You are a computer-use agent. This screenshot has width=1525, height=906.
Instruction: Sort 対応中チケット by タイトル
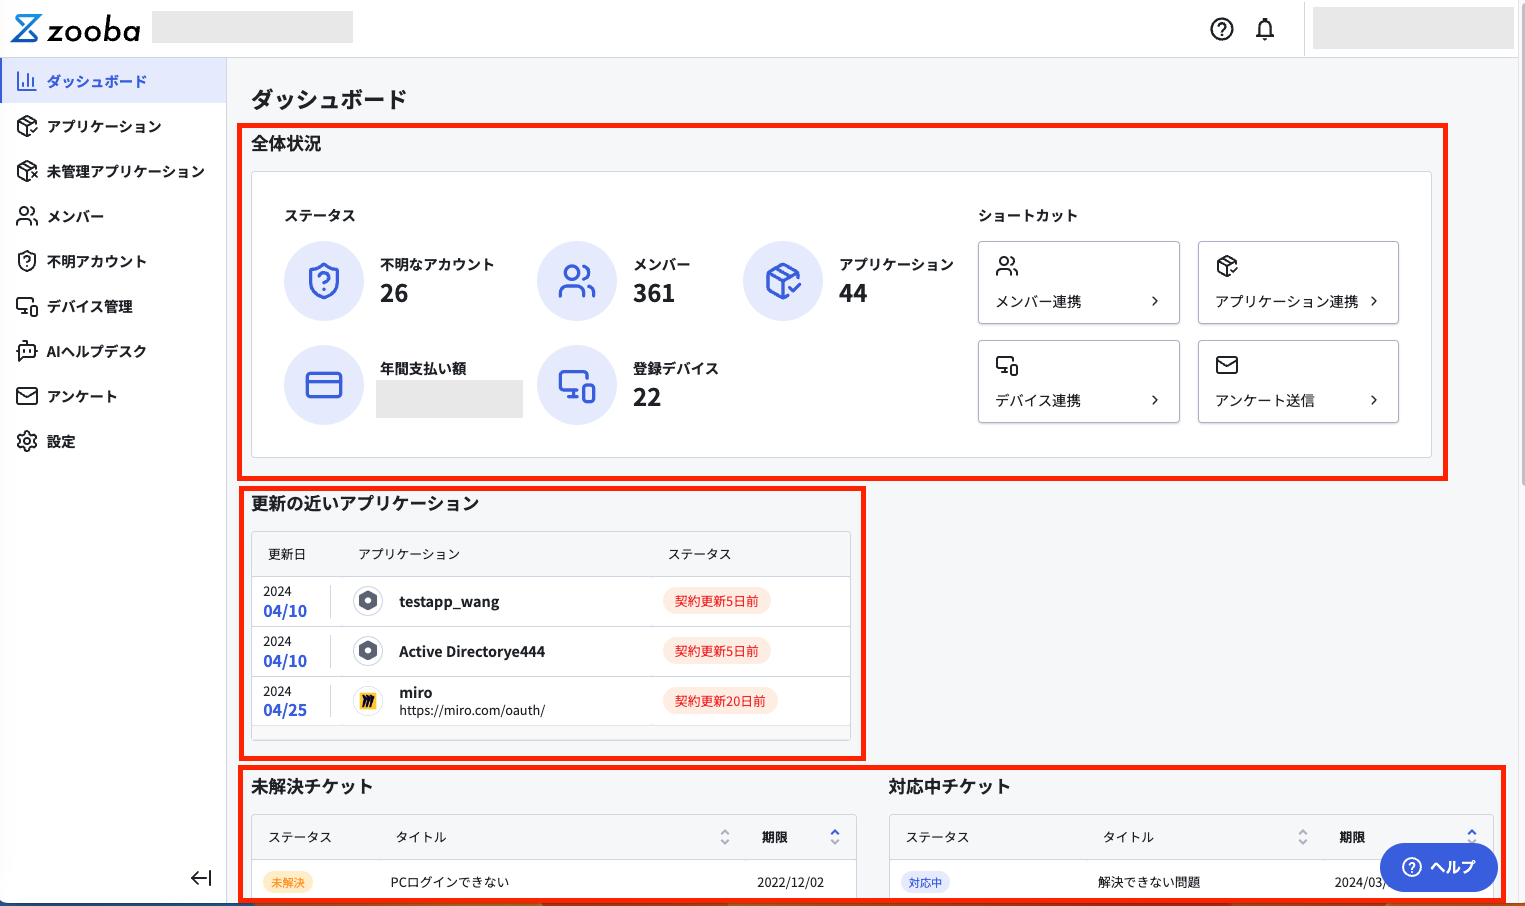1303,837
